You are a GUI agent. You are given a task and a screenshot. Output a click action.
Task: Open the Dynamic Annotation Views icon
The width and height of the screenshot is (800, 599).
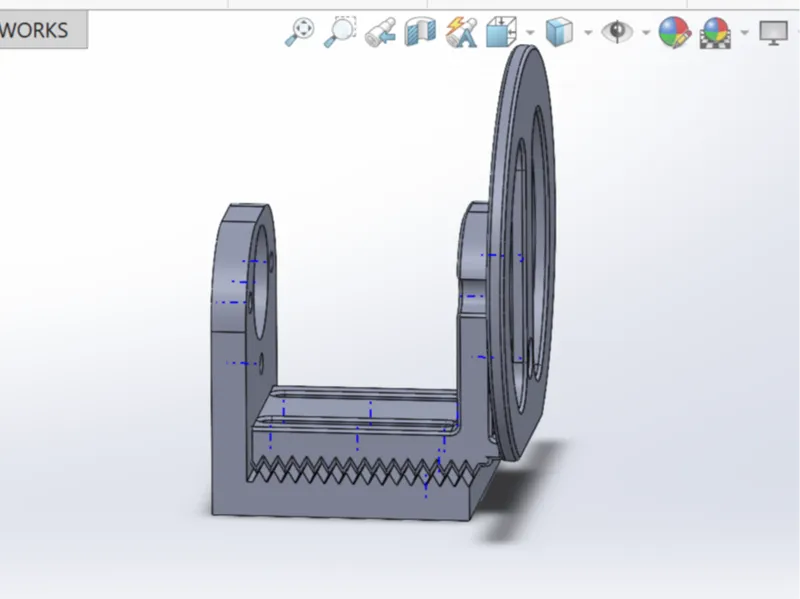coord(461,32)
